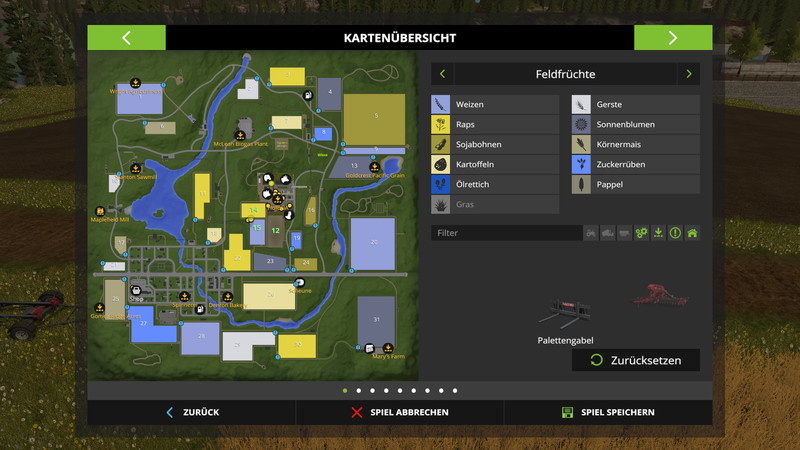Toggle the tractor vehicles filter icon
800x450 pixels.
591,233
